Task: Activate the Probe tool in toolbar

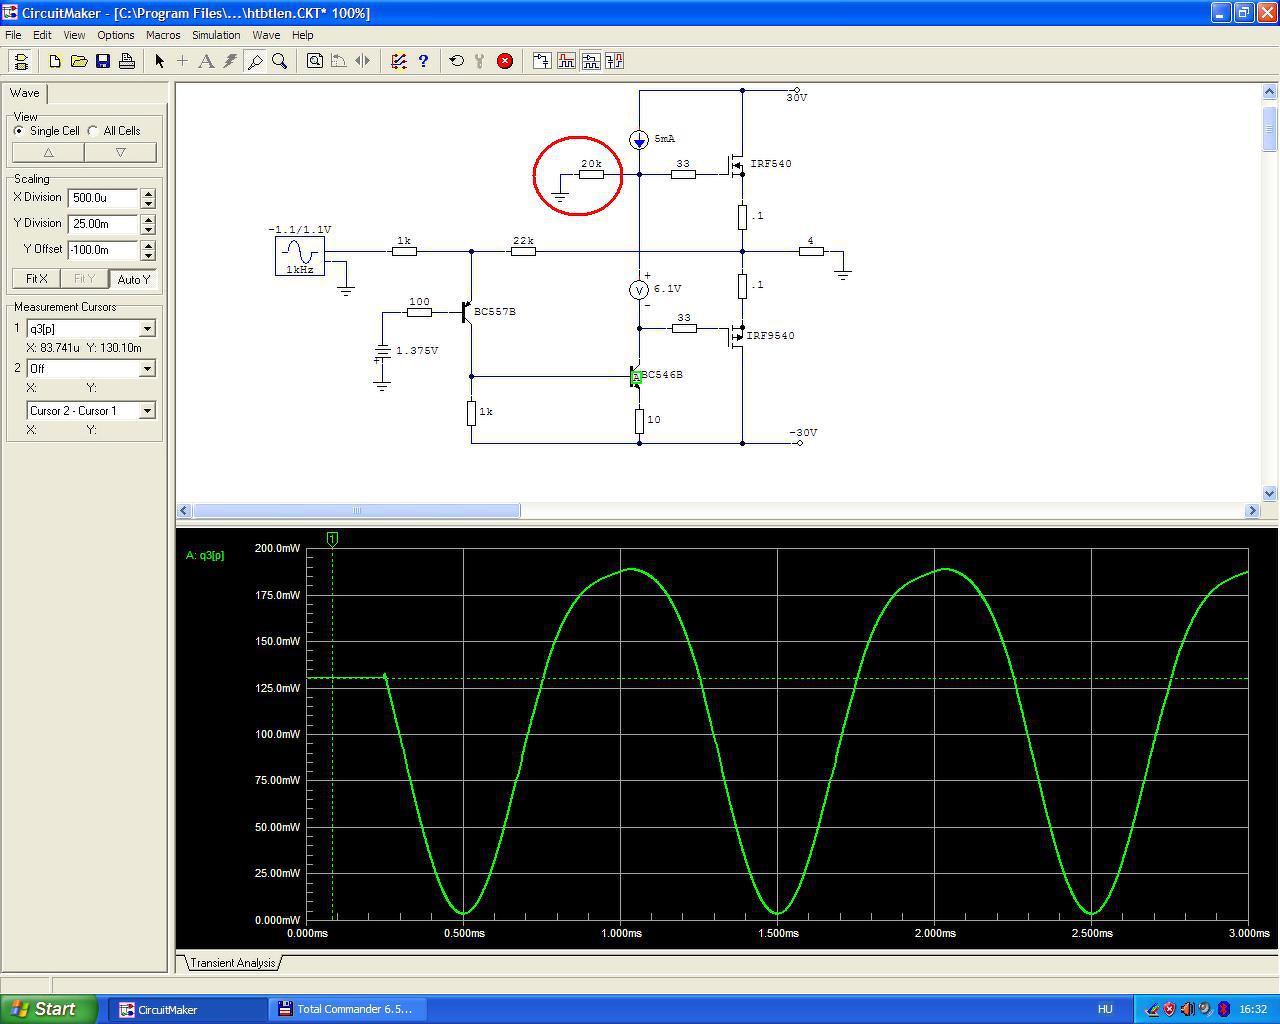Action: point(255,61)
